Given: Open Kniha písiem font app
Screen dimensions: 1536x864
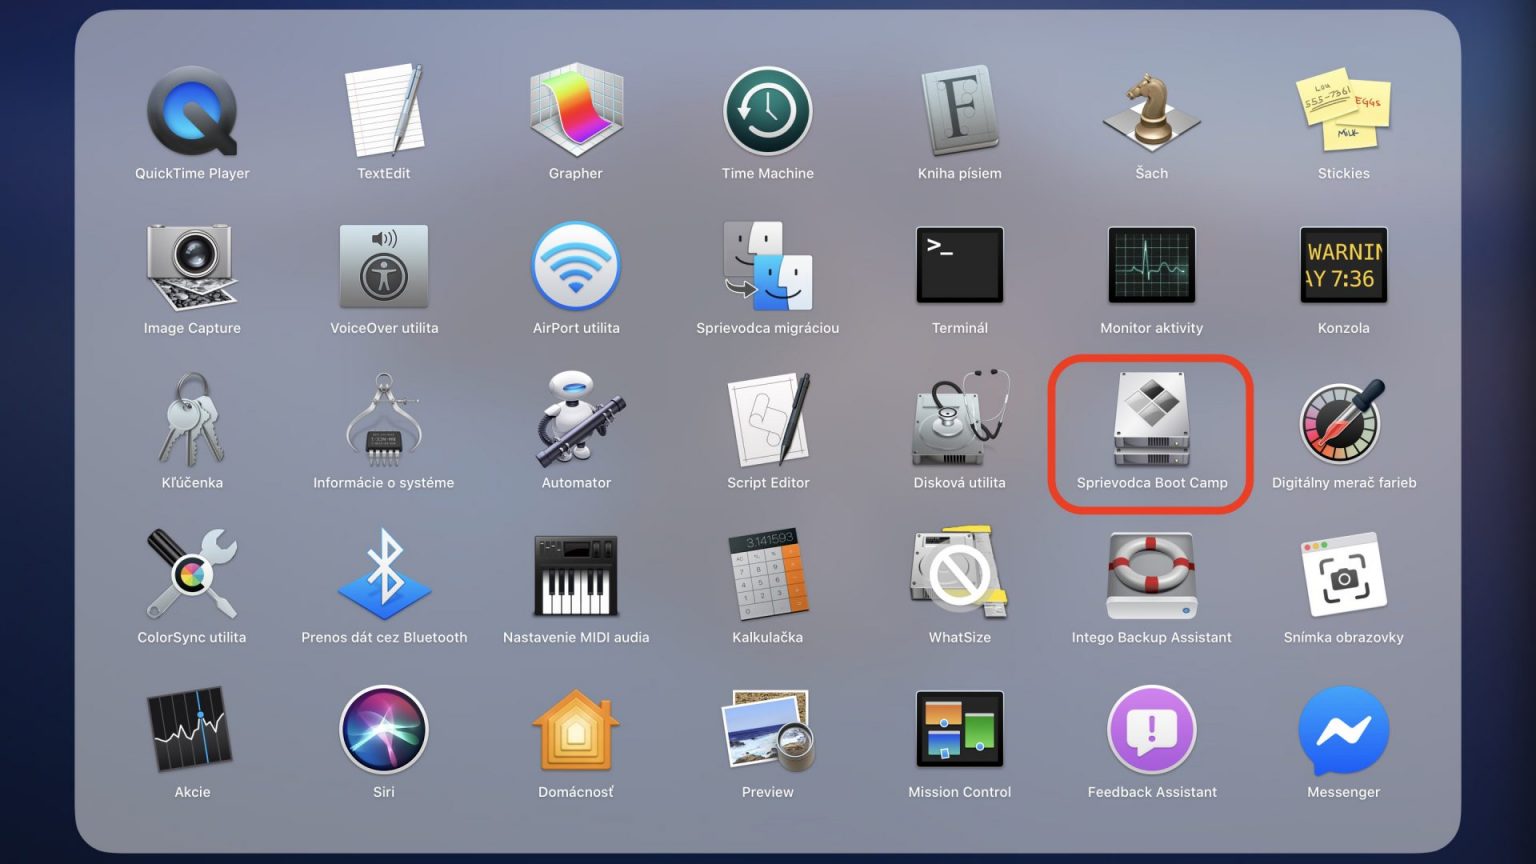Looking at the screenshot, I should point(960,111).
